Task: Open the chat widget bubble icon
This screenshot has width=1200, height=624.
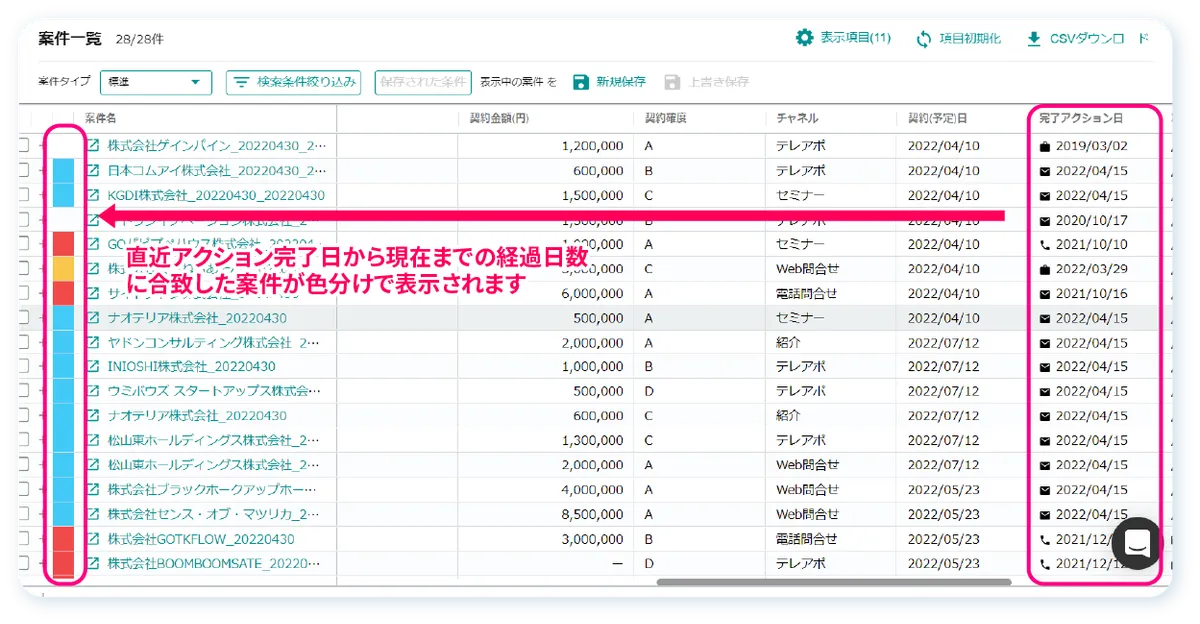Action: tap(1136, 543)
